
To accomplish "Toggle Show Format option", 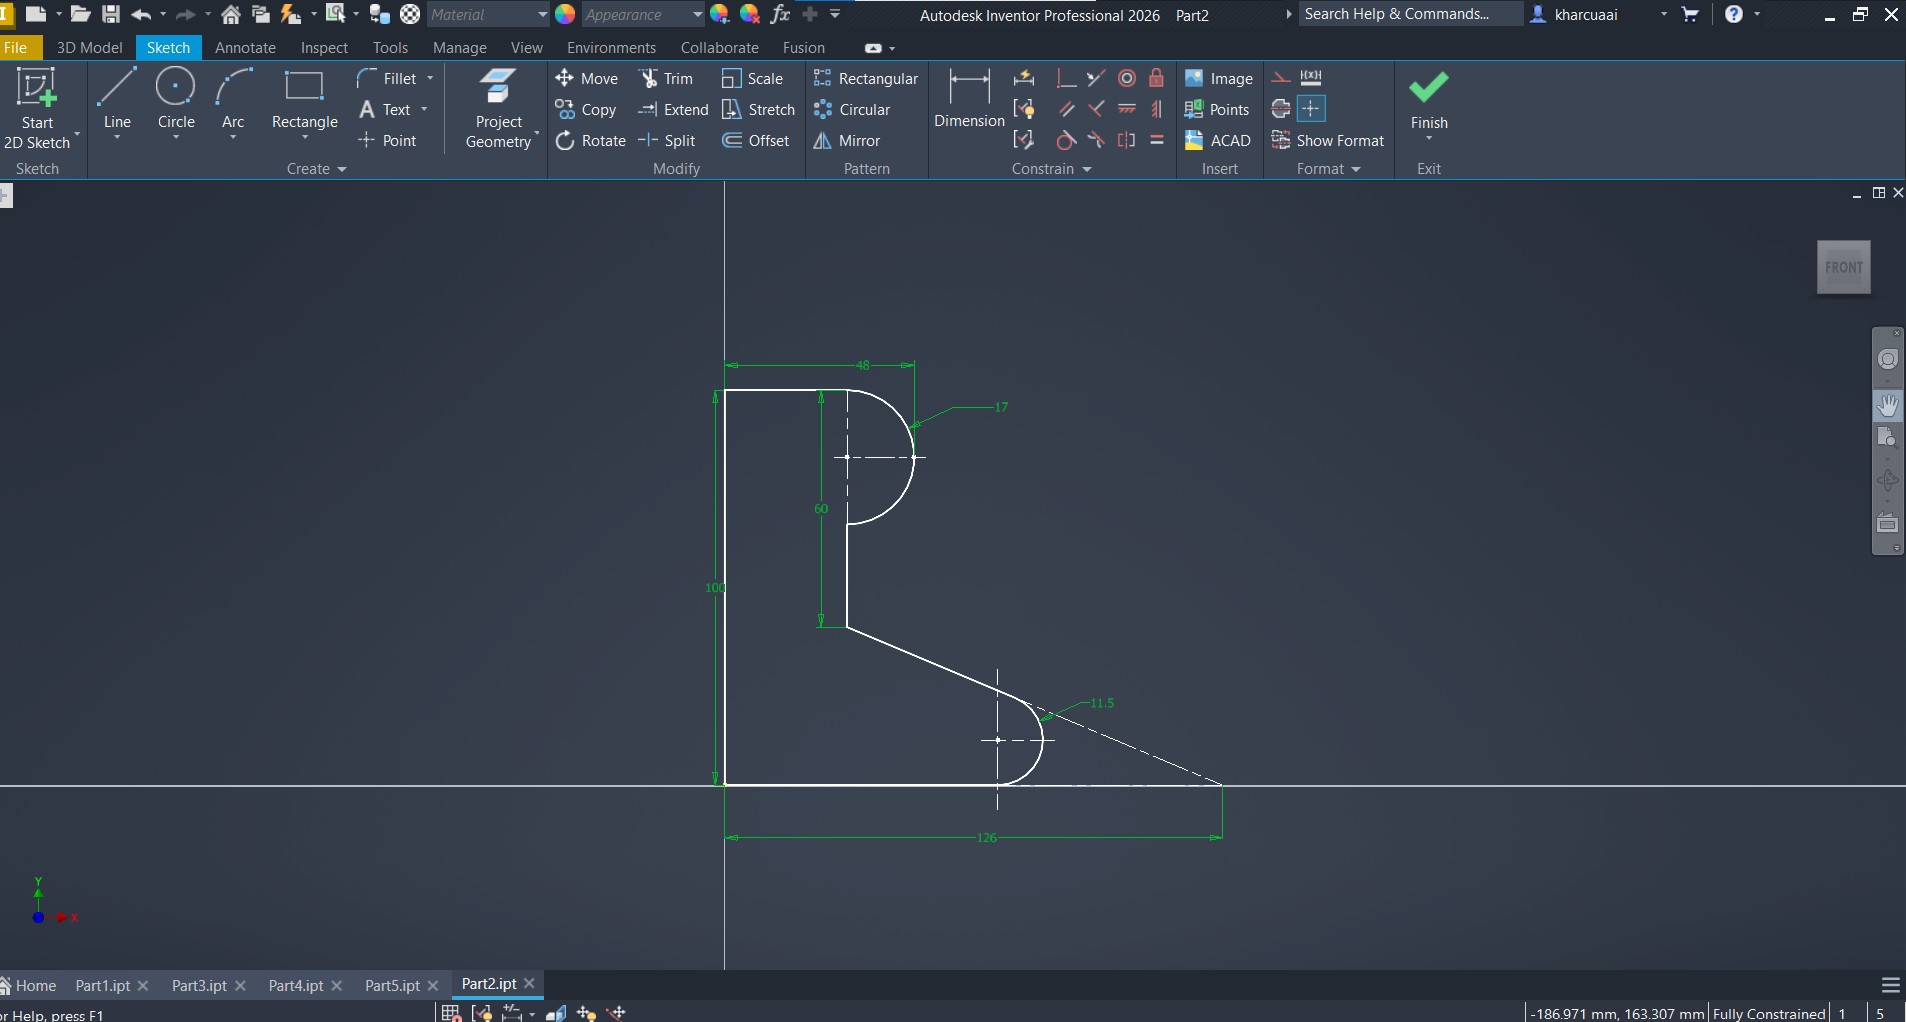I will coord(1328,141).
